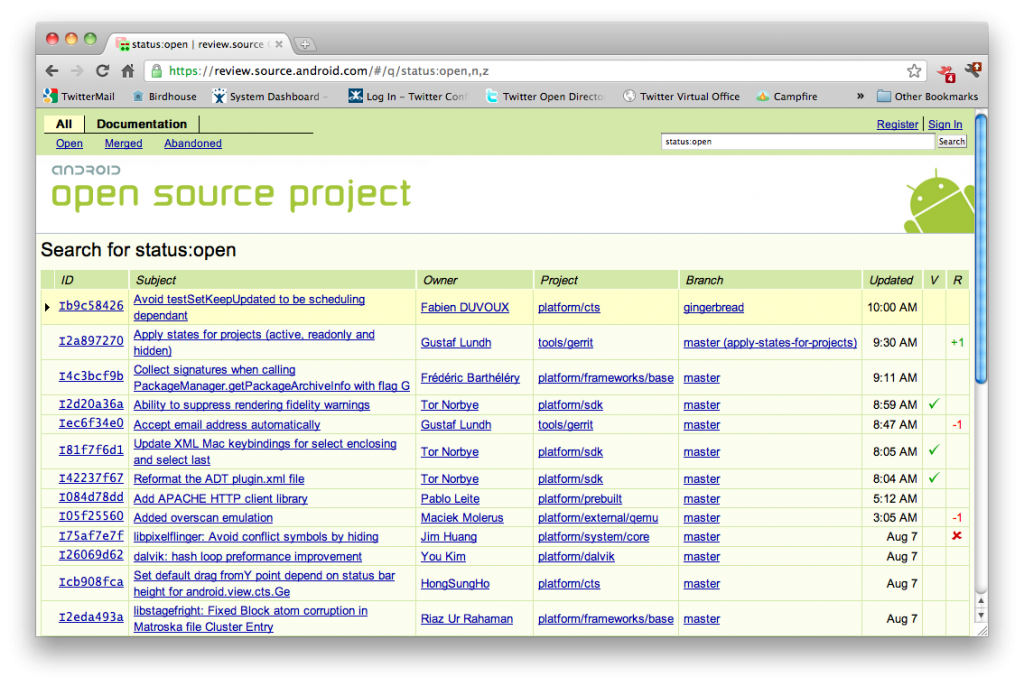Screen dimensions: 1024x686
Task: Click the page's vertical scrollbar down arrow
Action: (x=980, y=614)
